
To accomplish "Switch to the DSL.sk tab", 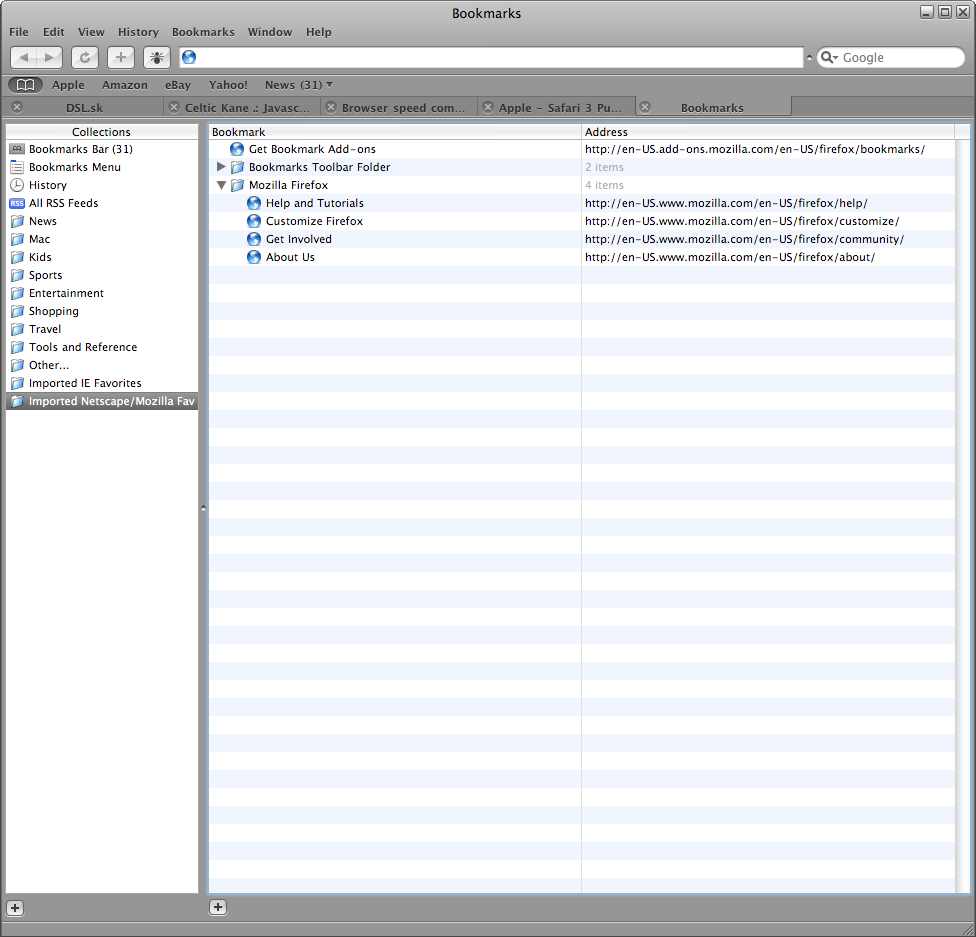I will 85,108.
